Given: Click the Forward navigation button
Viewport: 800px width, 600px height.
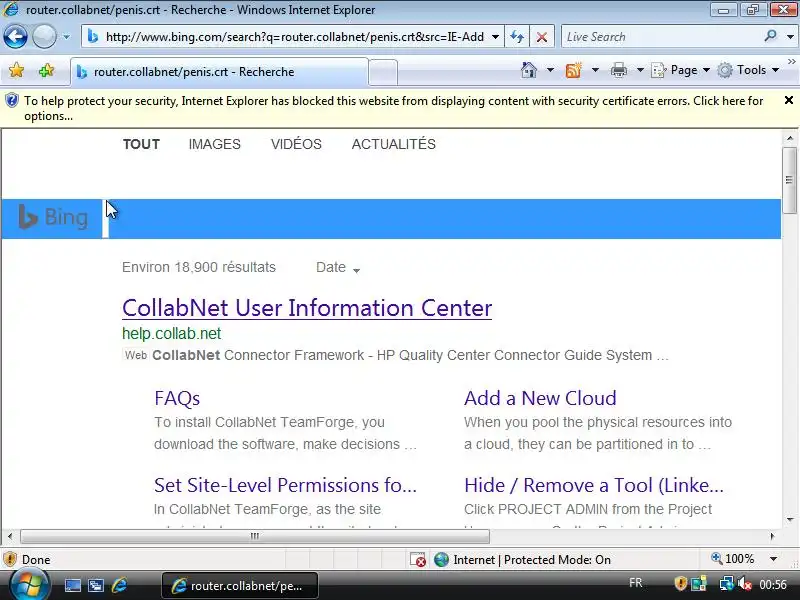Looking at the screenshot, I should tap(44, 37).
